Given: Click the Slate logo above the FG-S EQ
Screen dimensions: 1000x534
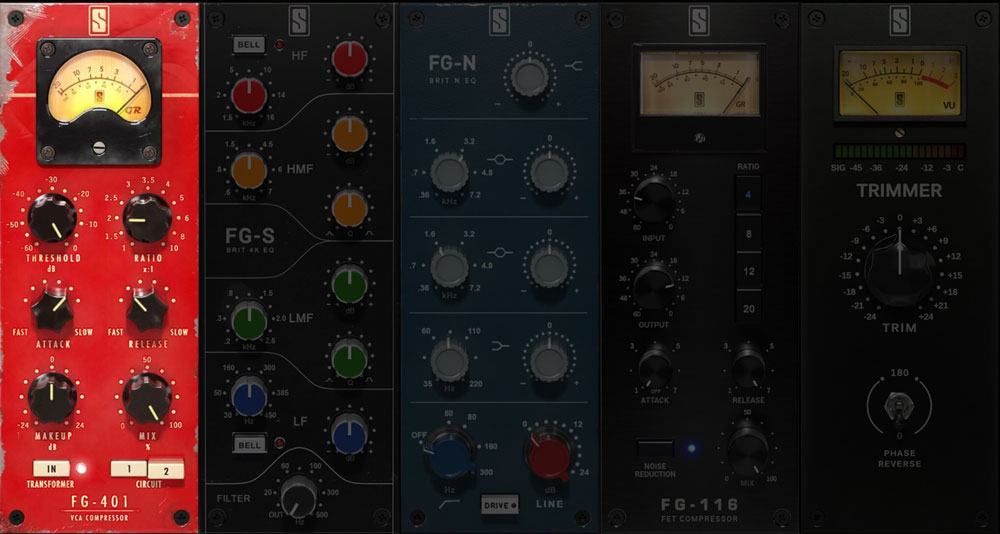Looking at the screenshot, I should pyautogui.click(x=300, y=22).
